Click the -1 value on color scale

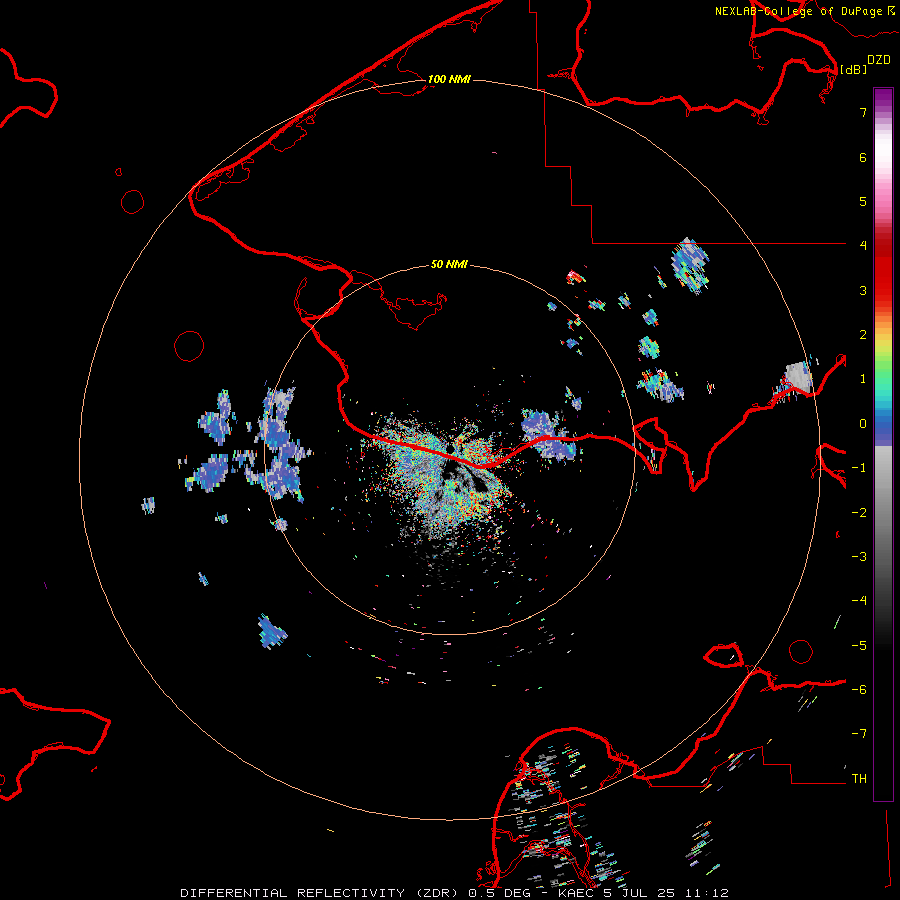pyautogui.click(x=859, y=468)
